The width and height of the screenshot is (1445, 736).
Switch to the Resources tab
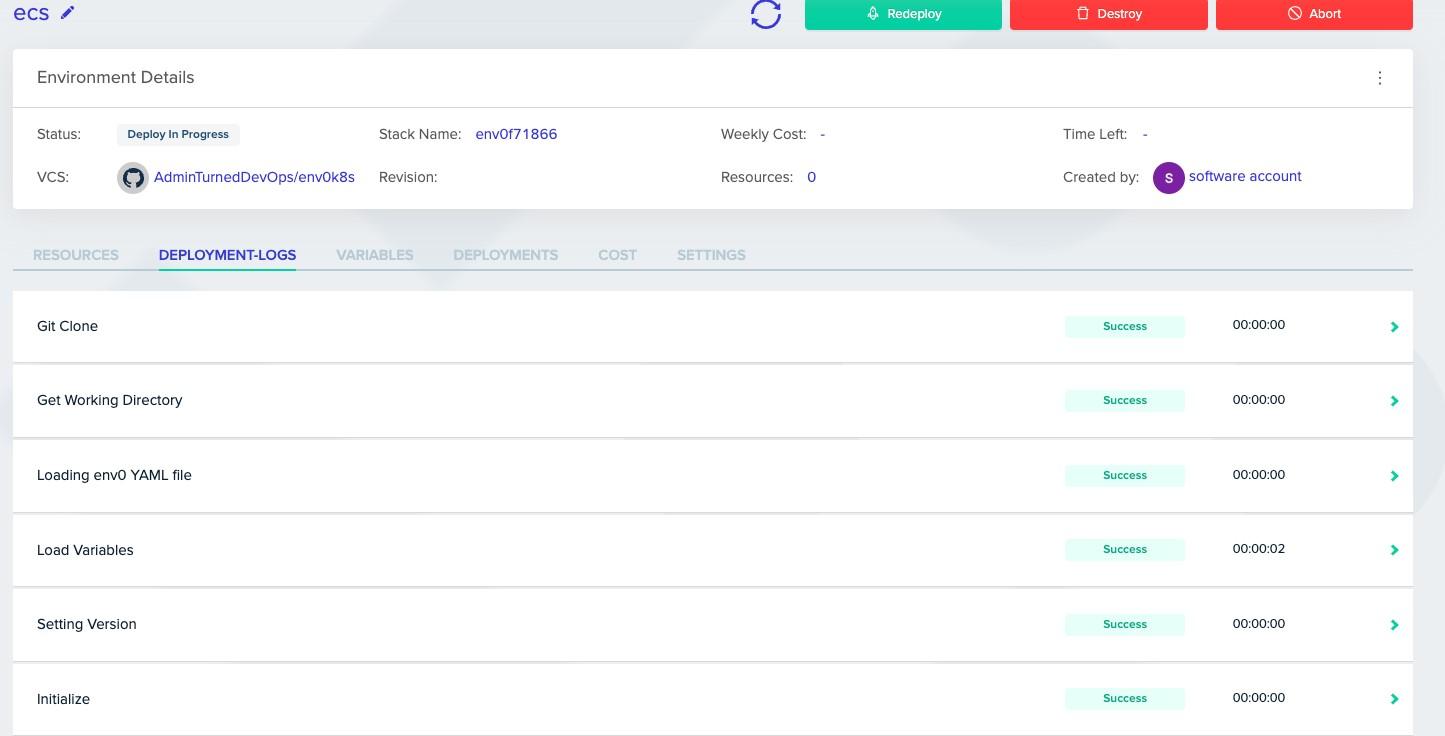click(76, 255)
